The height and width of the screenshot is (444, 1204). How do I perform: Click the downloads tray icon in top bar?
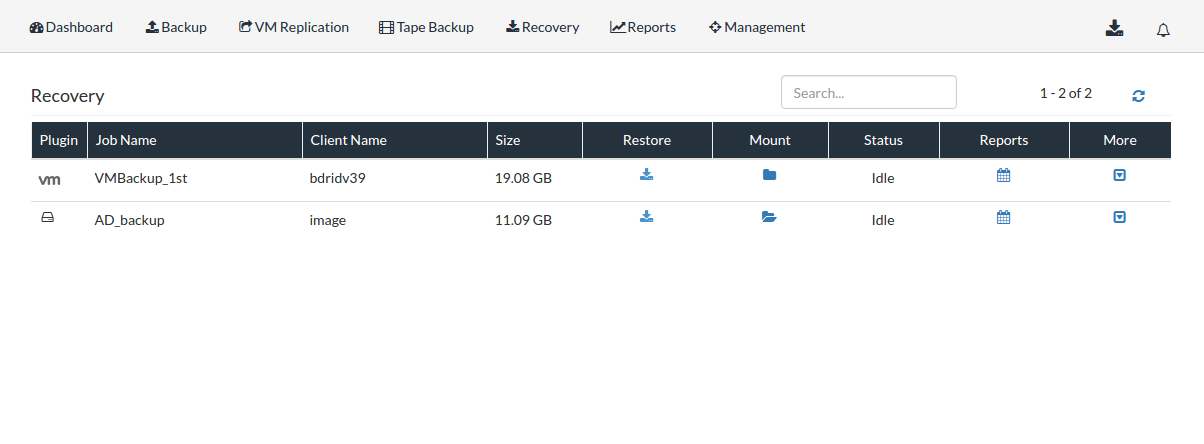pos(1115,28)
